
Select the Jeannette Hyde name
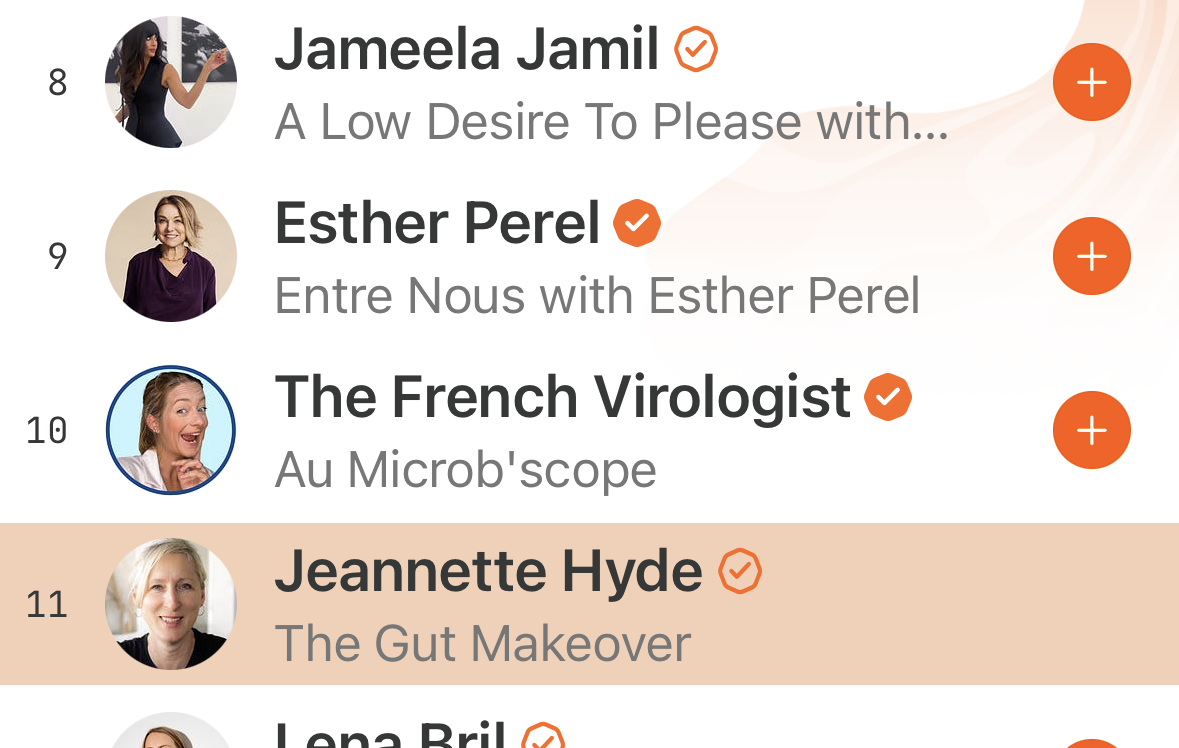click(488, 571)
